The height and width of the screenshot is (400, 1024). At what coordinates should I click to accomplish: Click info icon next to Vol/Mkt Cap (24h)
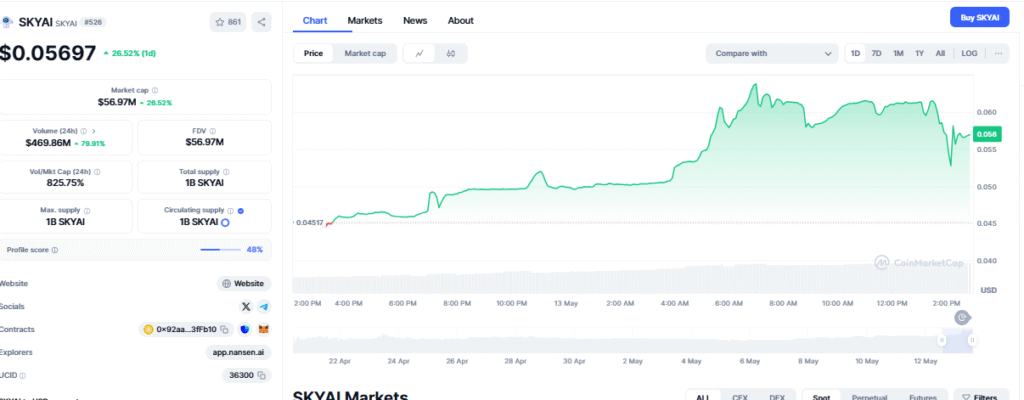tap(97, 172)
